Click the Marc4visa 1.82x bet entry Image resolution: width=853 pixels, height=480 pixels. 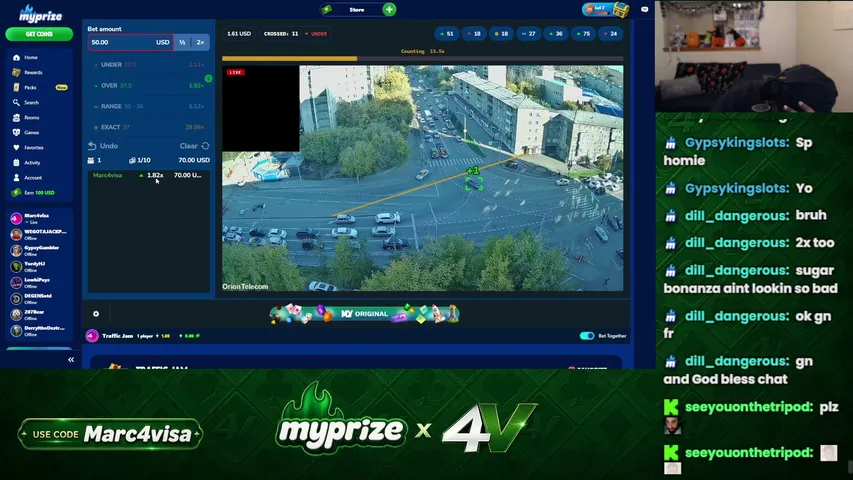148,175
